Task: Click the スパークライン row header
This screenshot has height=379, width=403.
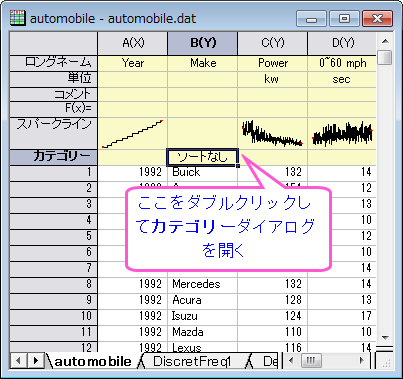Action: coord(54,133)
